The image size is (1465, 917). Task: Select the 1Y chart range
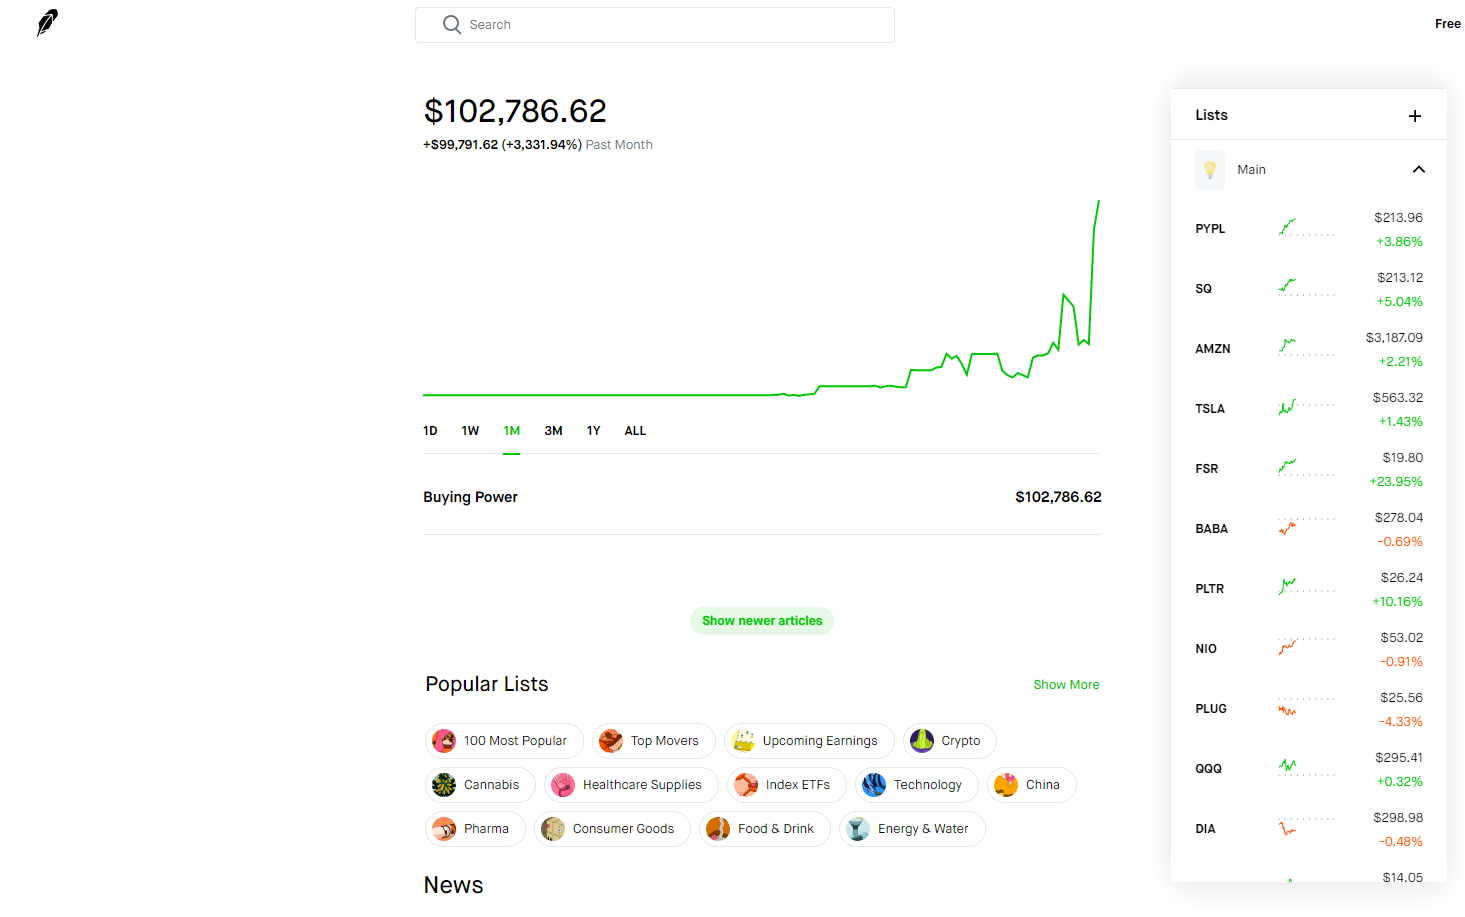click(593, 431)
